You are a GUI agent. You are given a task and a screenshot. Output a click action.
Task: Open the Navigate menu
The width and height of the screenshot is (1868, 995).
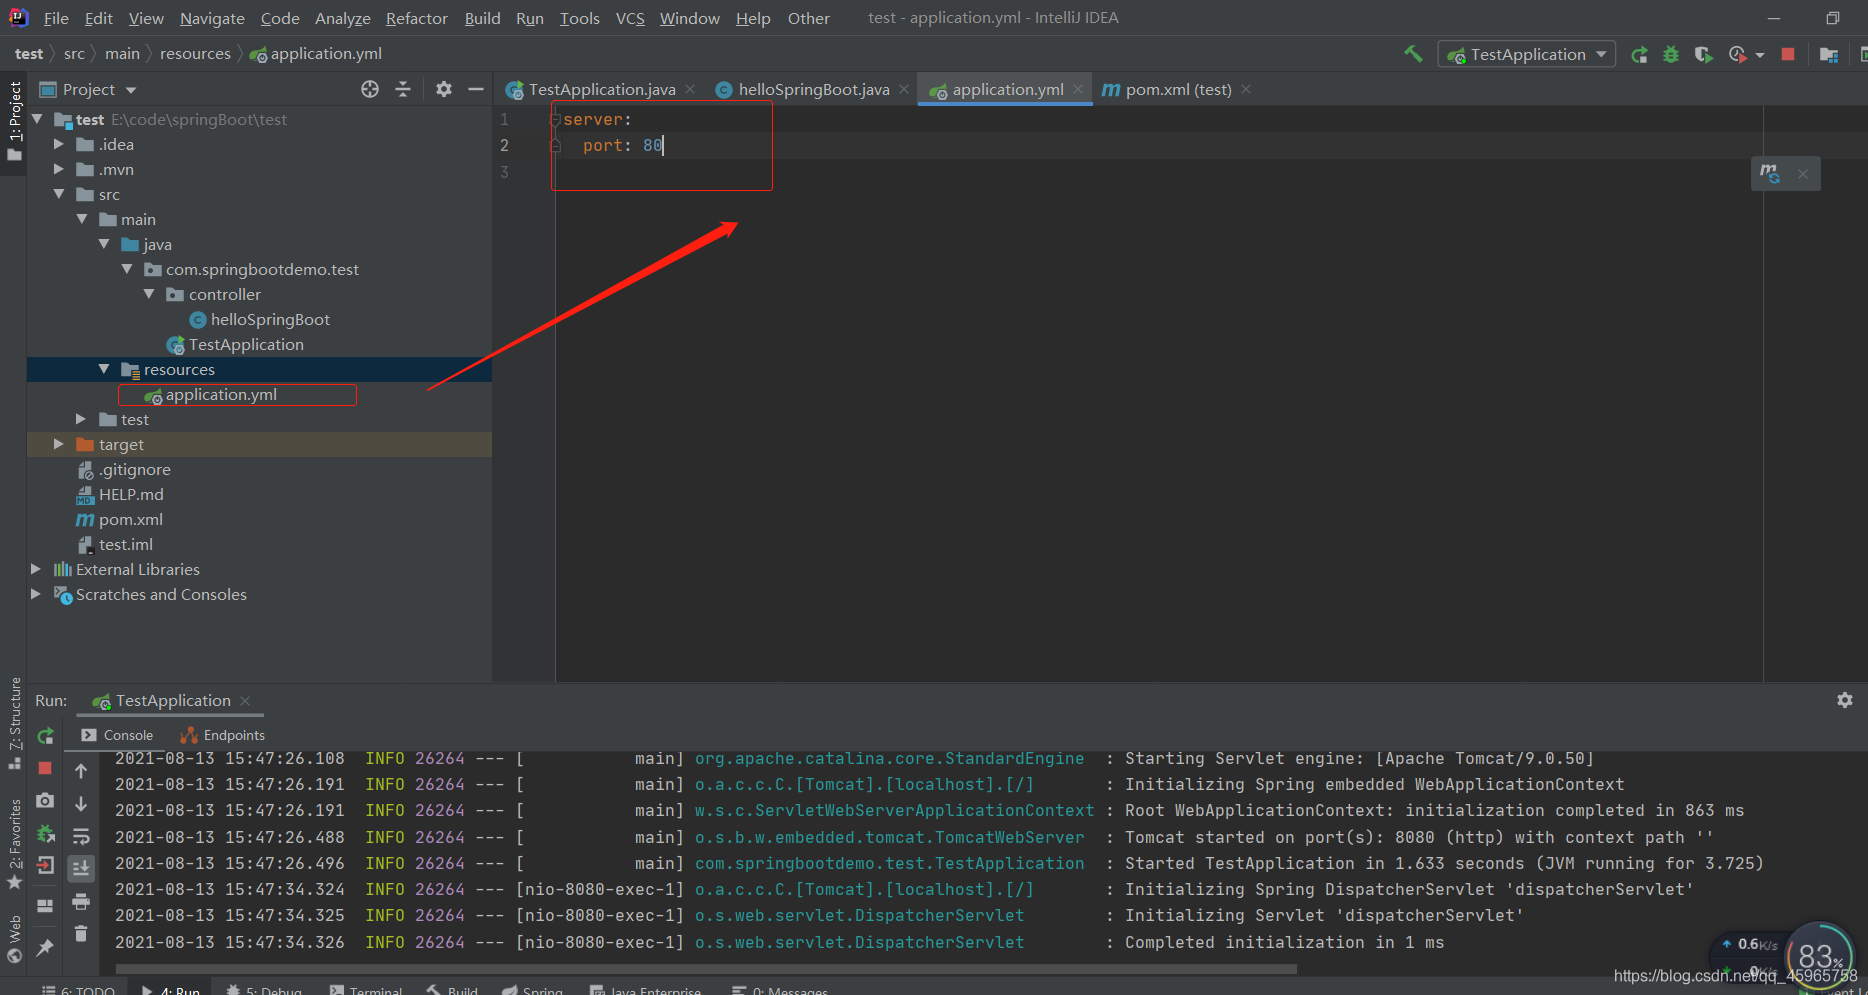pyautogui.click(x=212, y=18)
